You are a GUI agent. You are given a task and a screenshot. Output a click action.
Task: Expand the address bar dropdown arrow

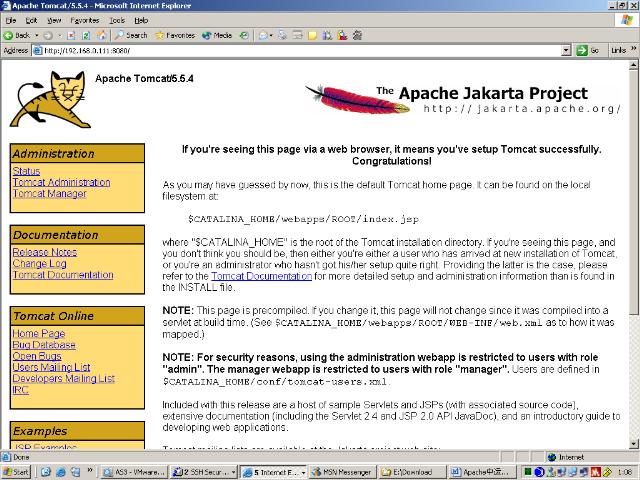pyautogui.click(x=566, y=51)
